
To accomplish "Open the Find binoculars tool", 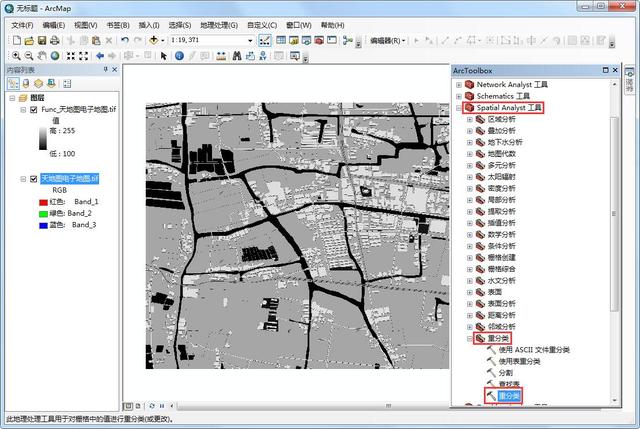I will 237,56.
